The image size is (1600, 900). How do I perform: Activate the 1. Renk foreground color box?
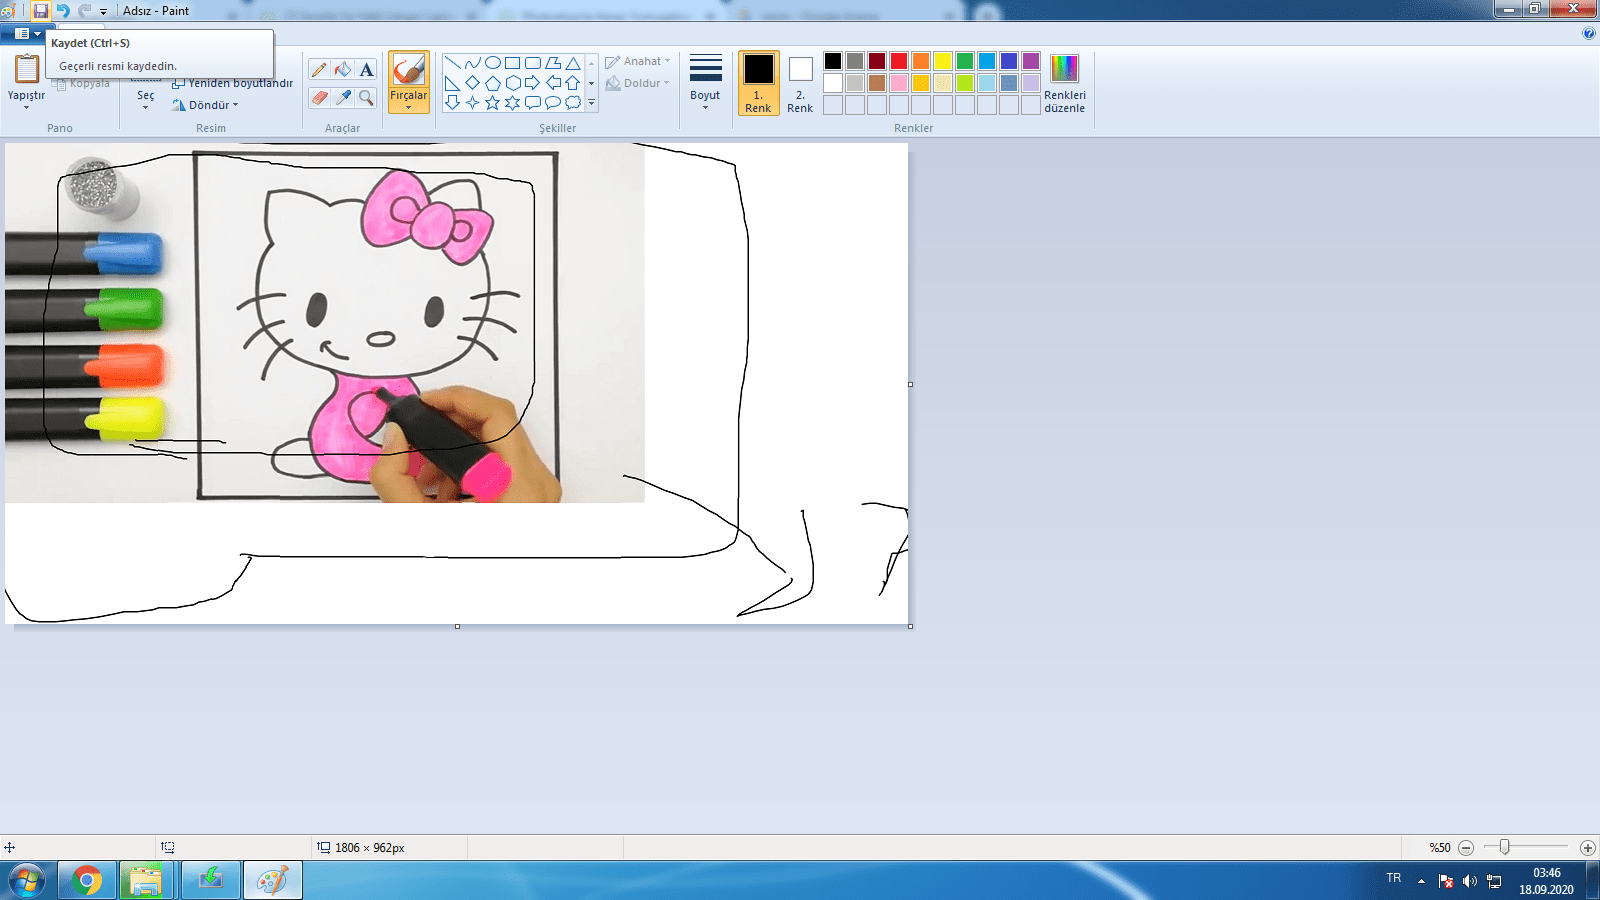coord(759,83)
